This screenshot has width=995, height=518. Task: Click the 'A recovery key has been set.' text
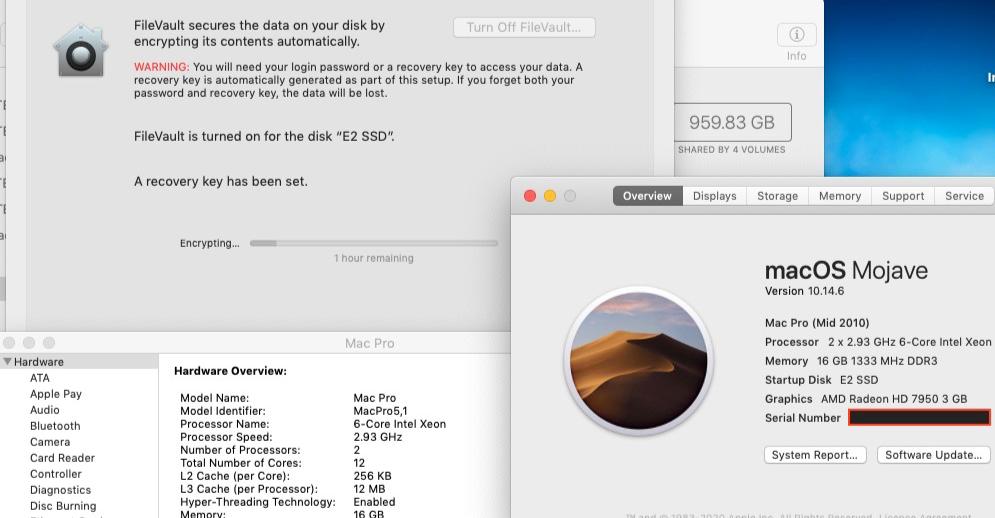pos(221,182)
